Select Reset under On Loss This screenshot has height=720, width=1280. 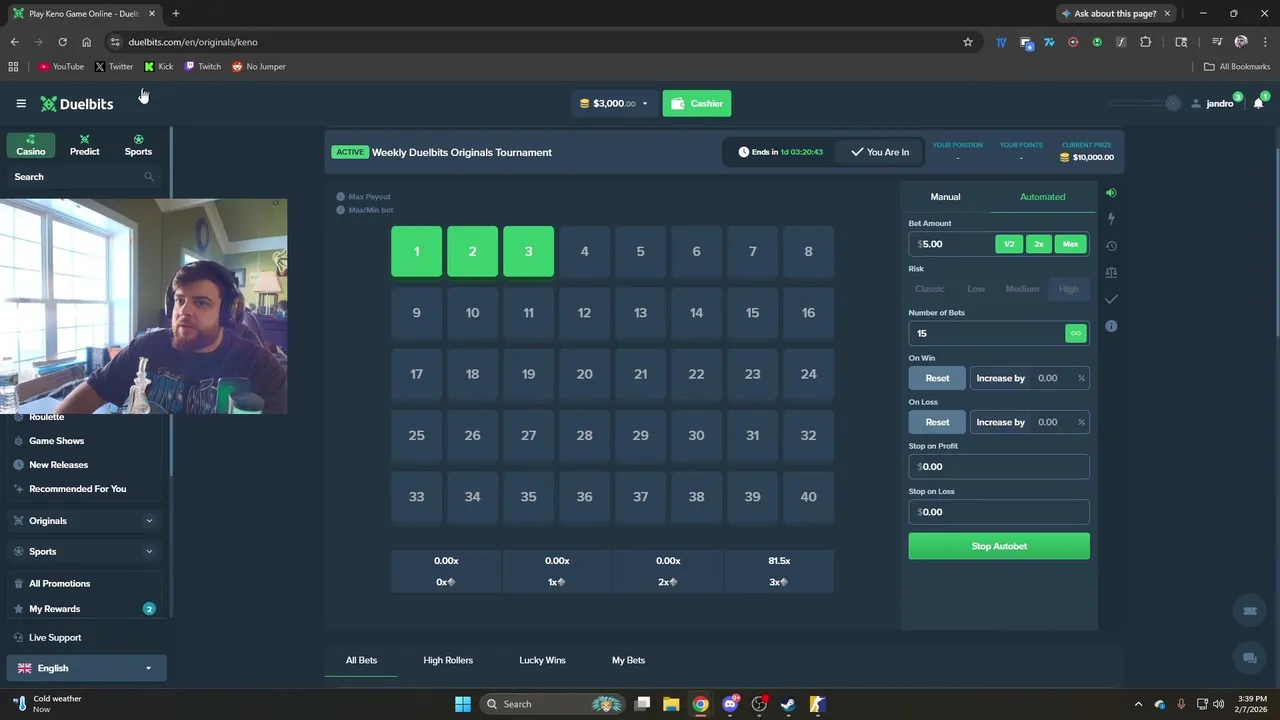[x=937, y=422]
